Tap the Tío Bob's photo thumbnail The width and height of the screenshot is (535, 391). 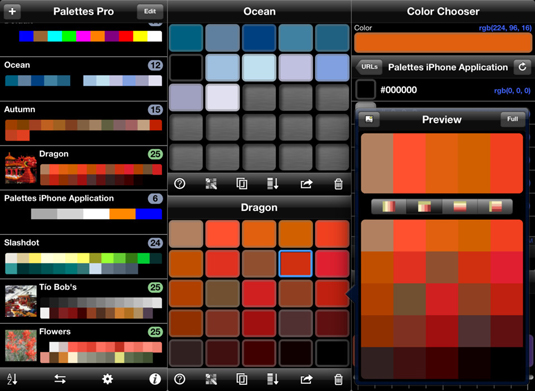21,301
